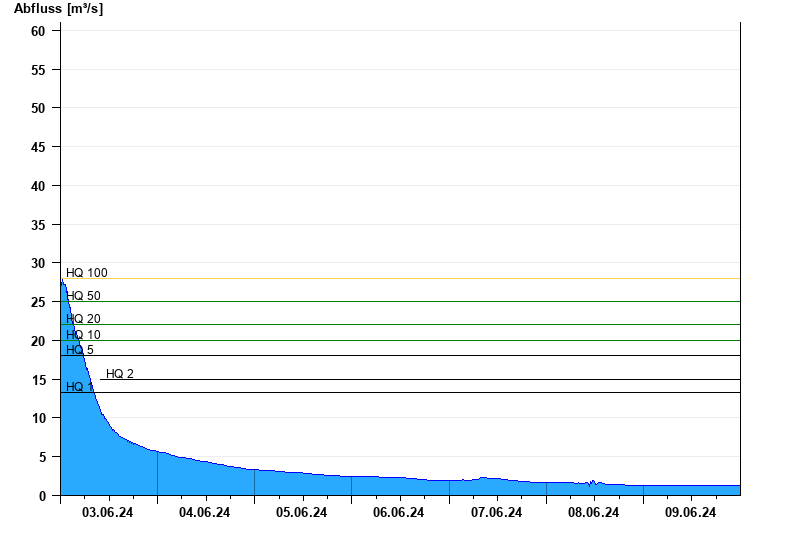Click the y-axis value '15'
This screenshot has height=550, width=800.
click(x=38, y=380)
